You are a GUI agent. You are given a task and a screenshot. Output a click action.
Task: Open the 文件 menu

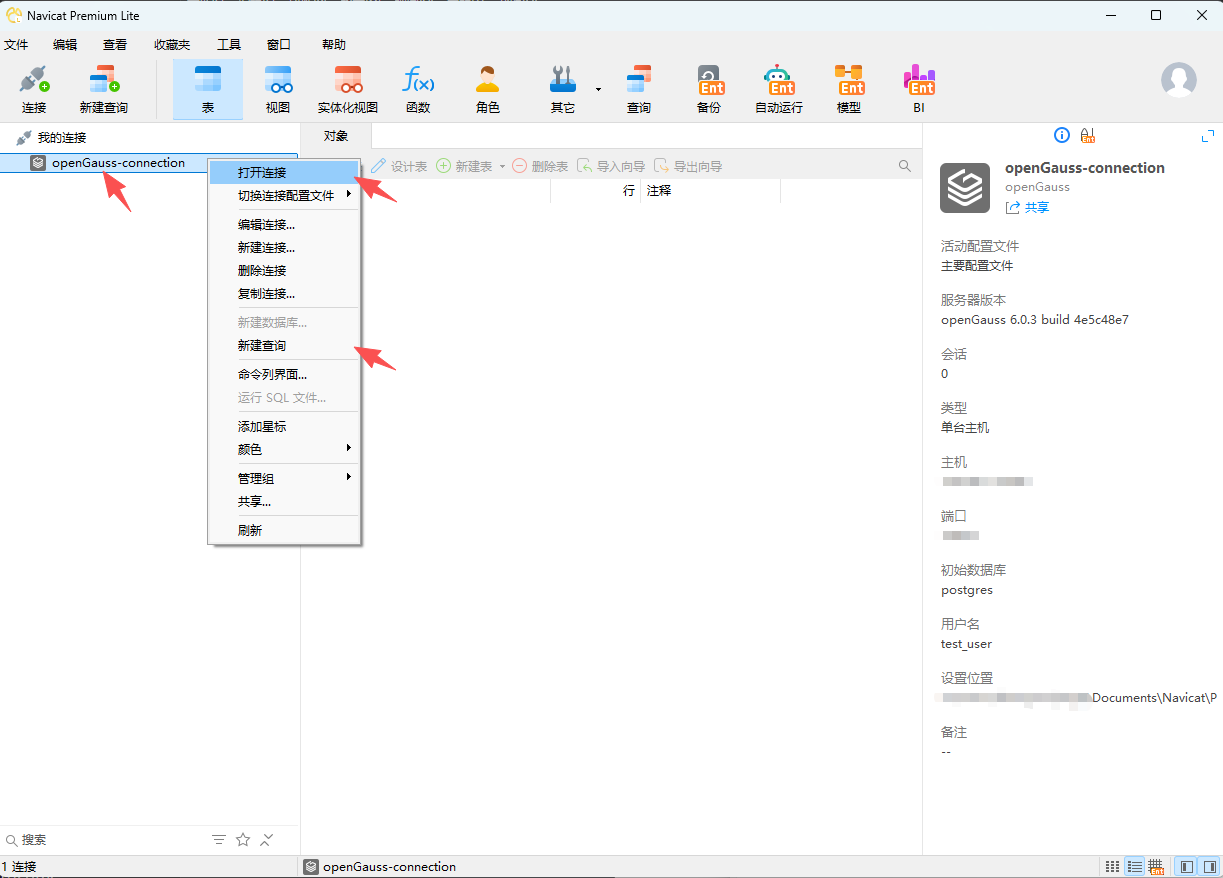(16, 45)
